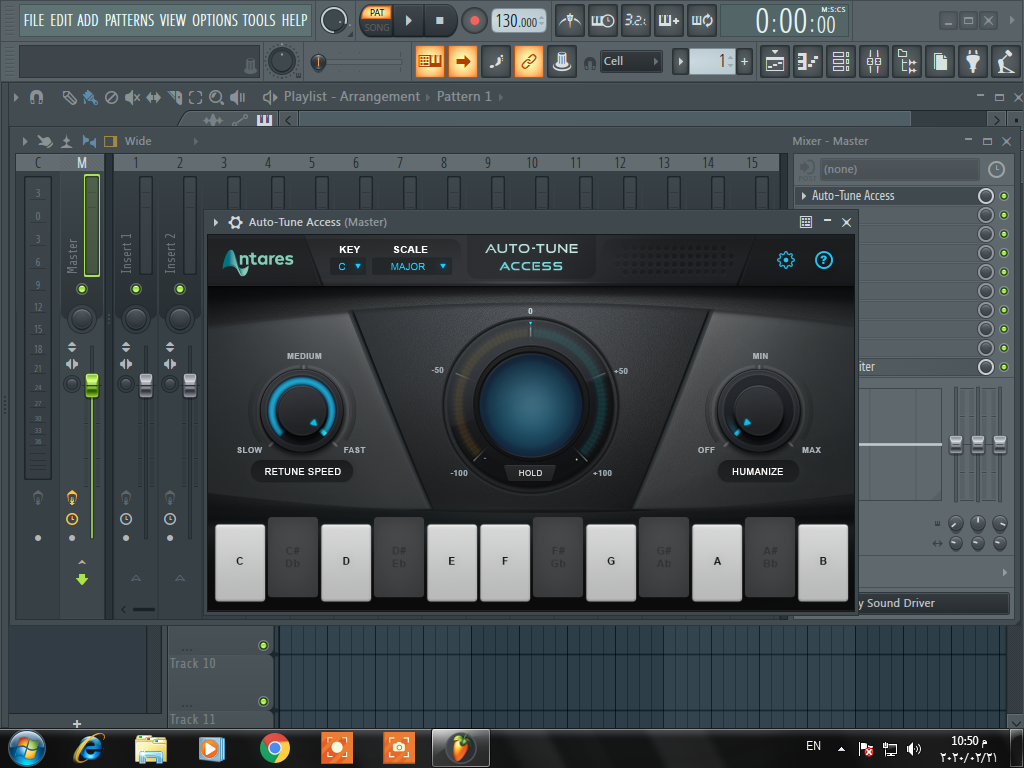Open the playlist menu arrow
Screen dimensions: 1024x768
click(16, 97)
